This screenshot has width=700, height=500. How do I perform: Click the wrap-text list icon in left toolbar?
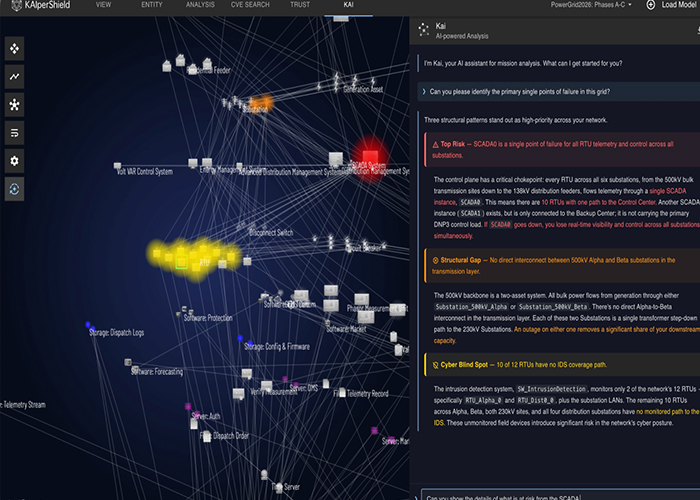tap(14, 133)
